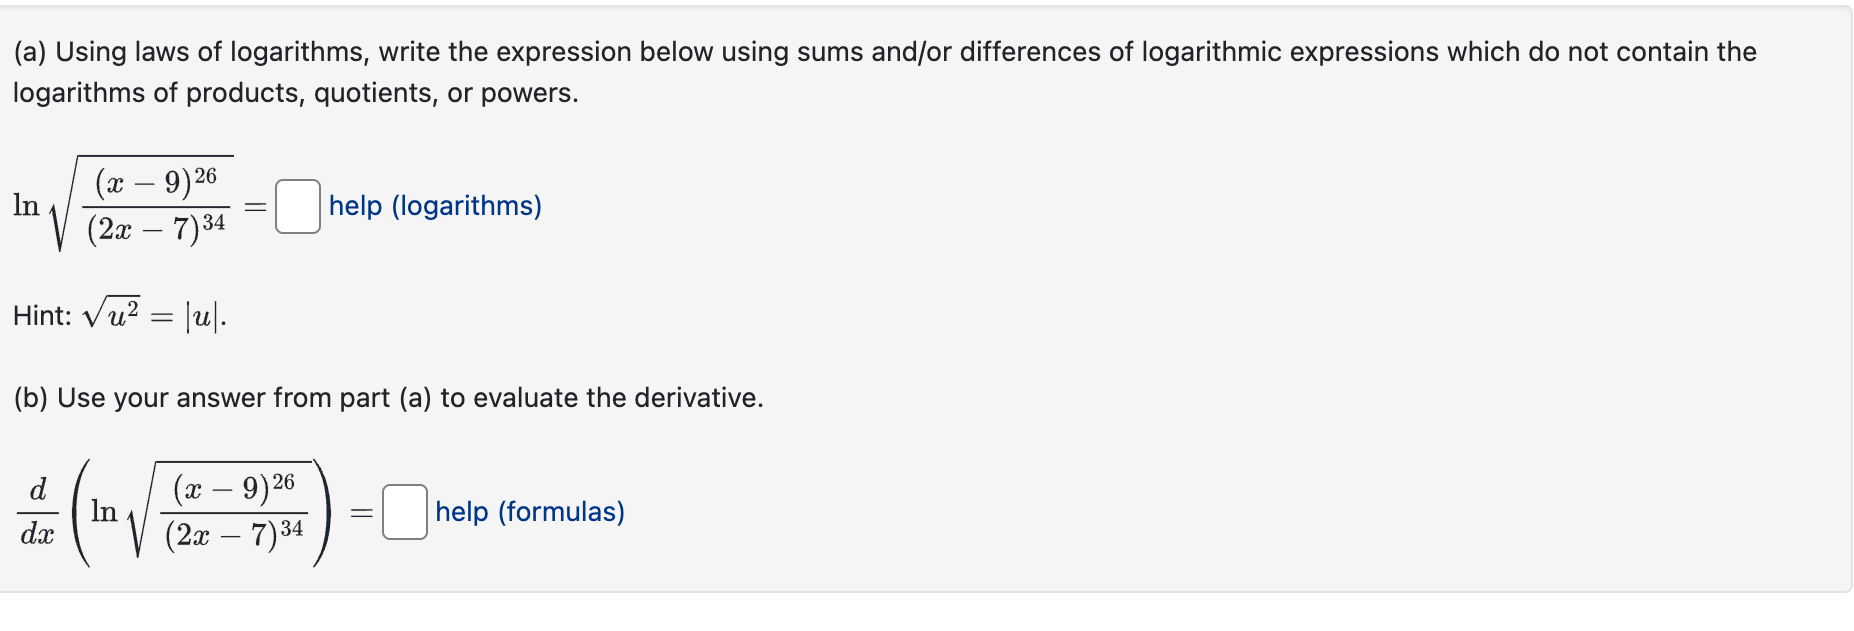This screenshot has height=631, width=1854.
Task: Click the ln symbol inside part (b) parentheses
Action: pyautogui.click(x=103, y=513)
